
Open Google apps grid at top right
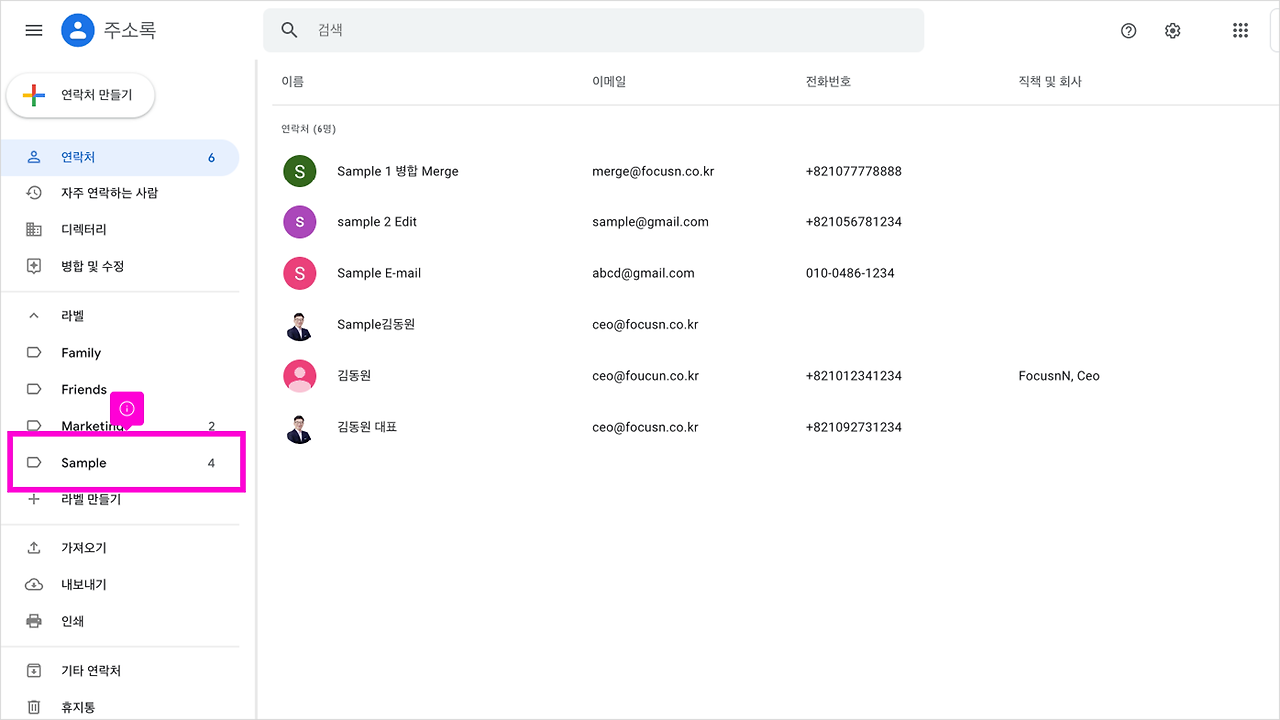click(1240, 30)
